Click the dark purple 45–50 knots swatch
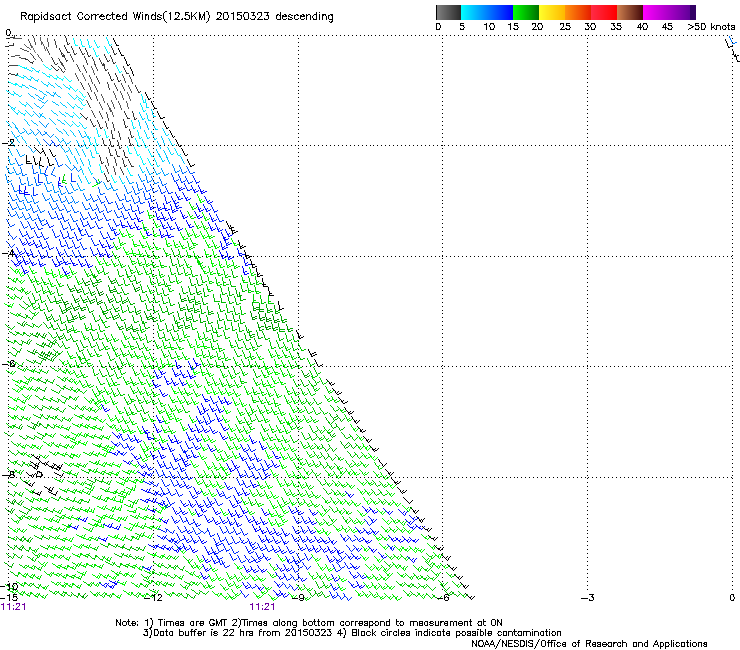This screenshot has width=740, height=650. 682,12
